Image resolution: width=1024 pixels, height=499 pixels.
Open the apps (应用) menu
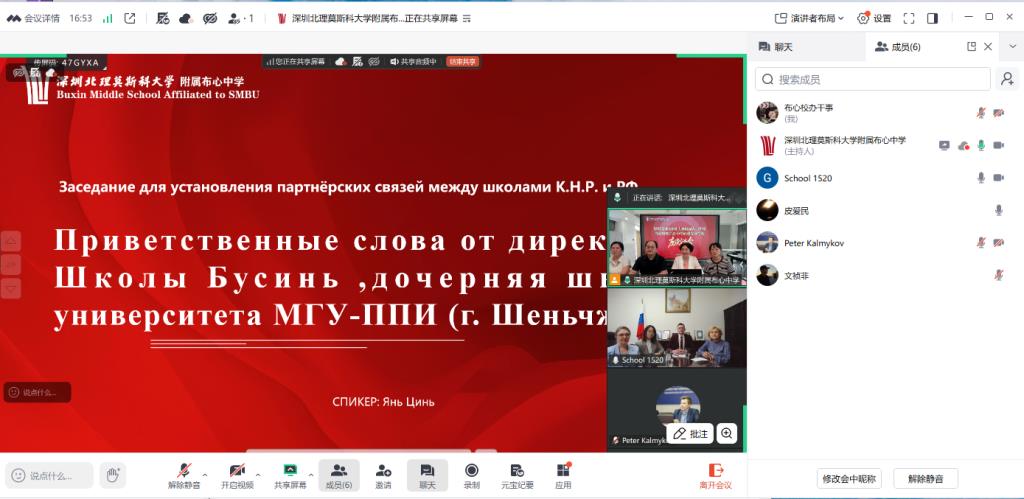click(563, 476)
